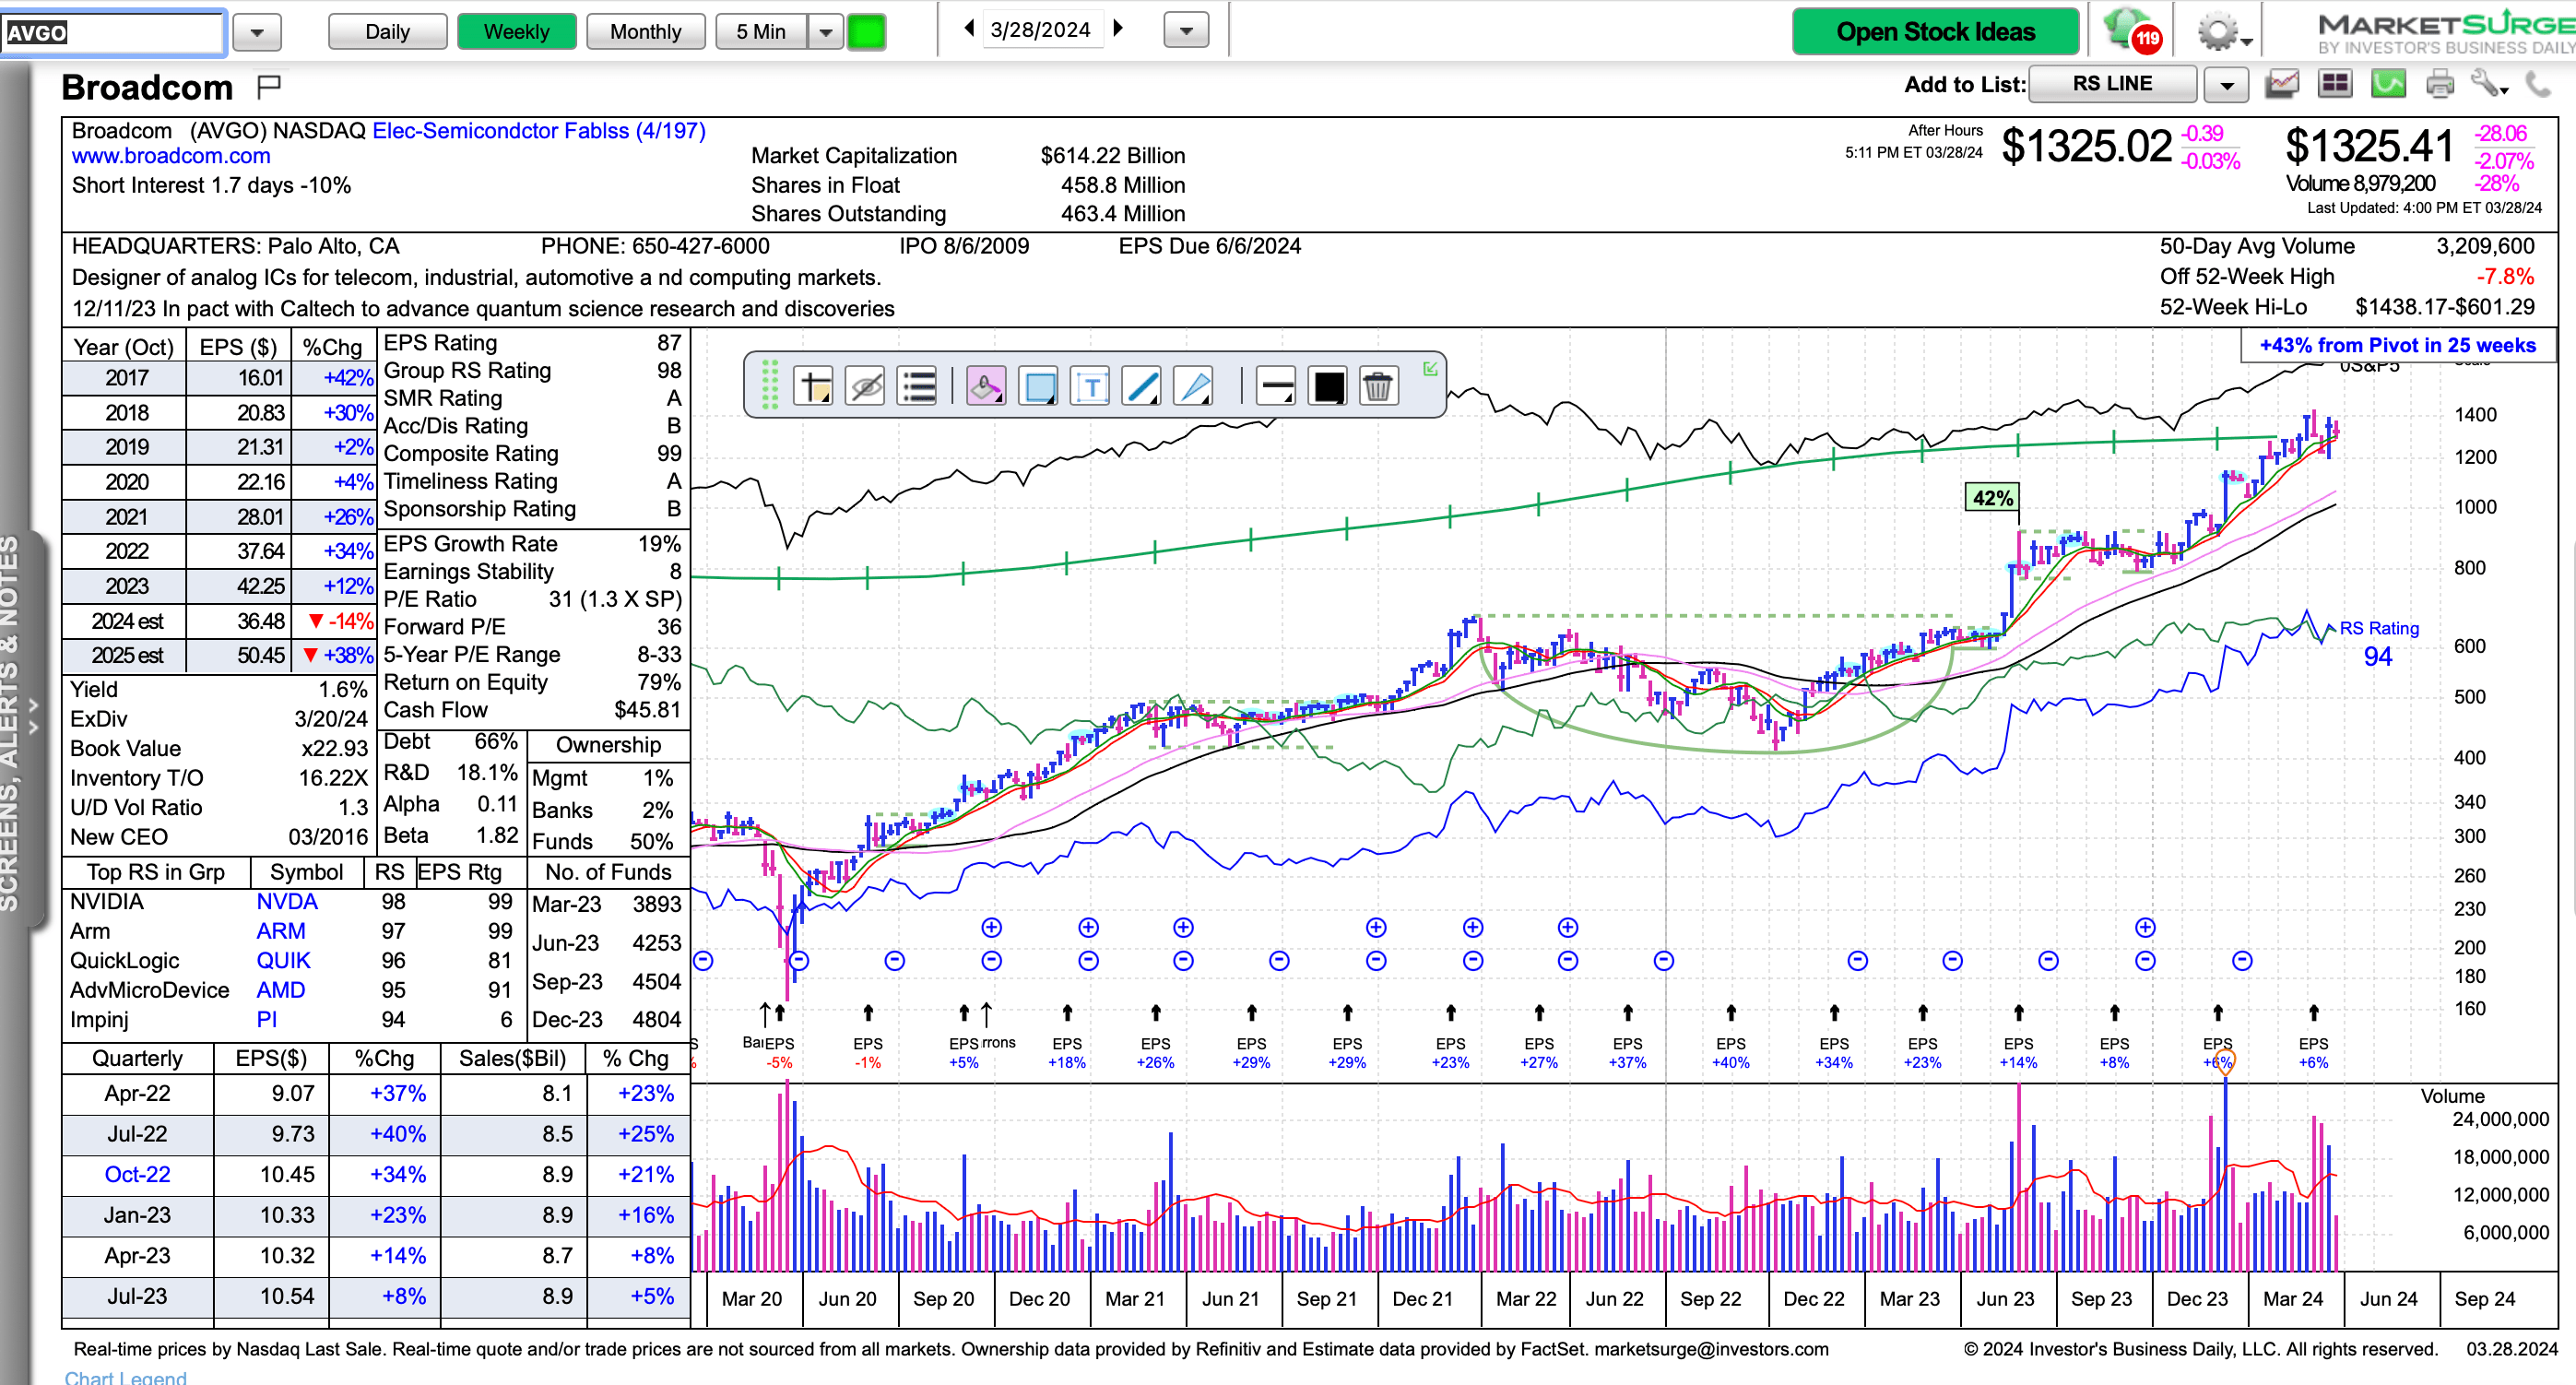Toggle hide drawings eye icon
Image resolution: width=2576 pixels, height=1385 pixels.
click(x=865, y=386)
